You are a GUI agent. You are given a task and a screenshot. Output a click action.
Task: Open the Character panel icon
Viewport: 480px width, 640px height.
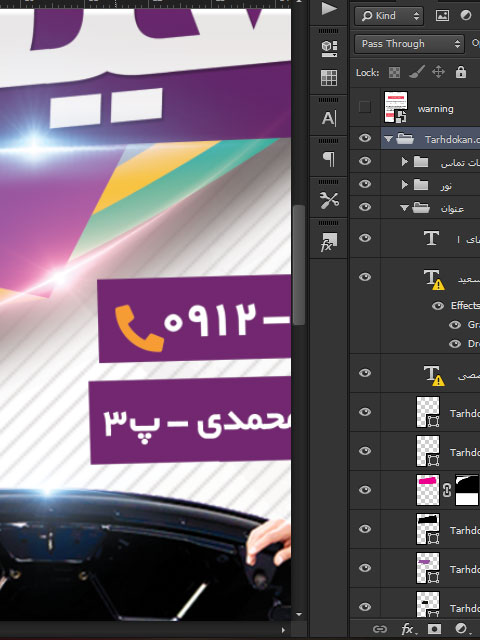[x=329, y=118]
